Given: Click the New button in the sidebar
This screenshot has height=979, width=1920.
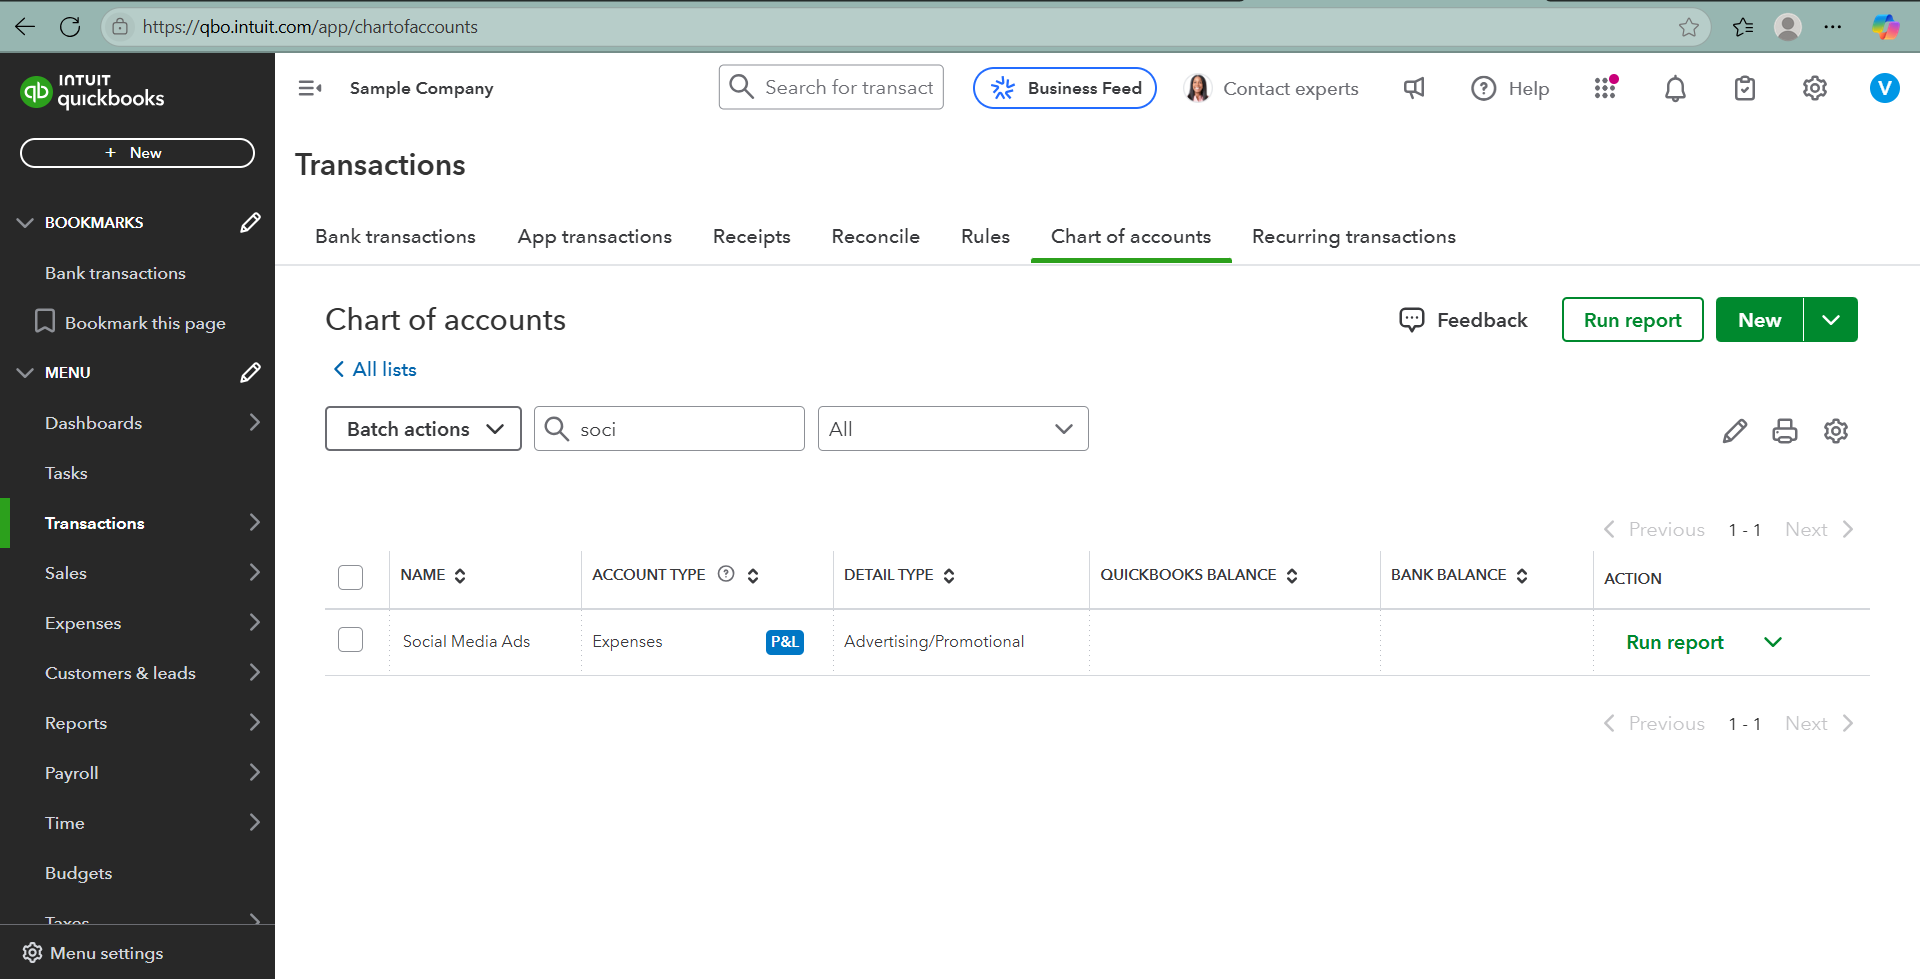Looking at the screenshot, I should coord(137,153).
